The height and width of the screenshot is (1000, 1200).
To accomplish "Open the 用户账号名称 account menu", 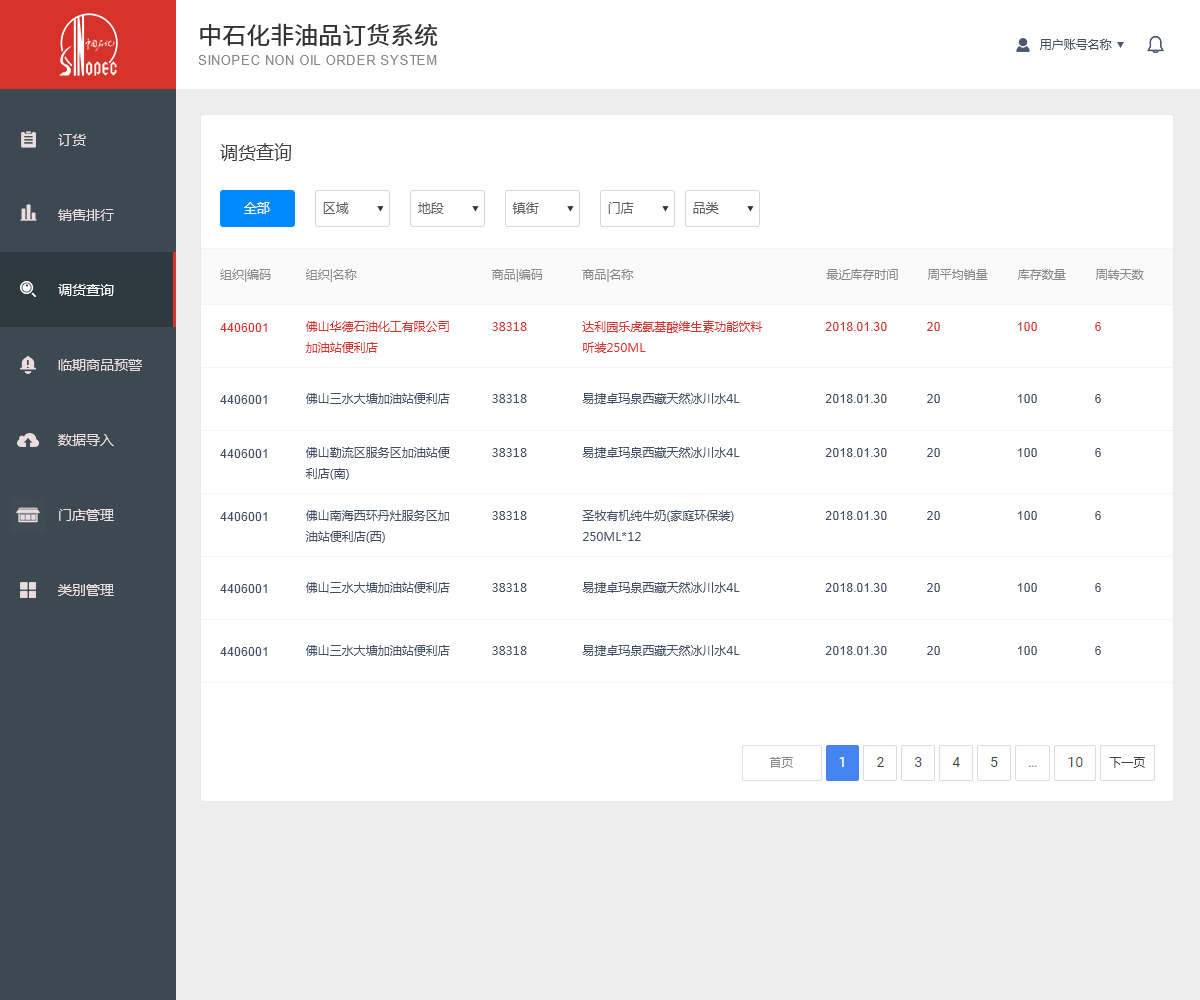I will coord(1070,45).
